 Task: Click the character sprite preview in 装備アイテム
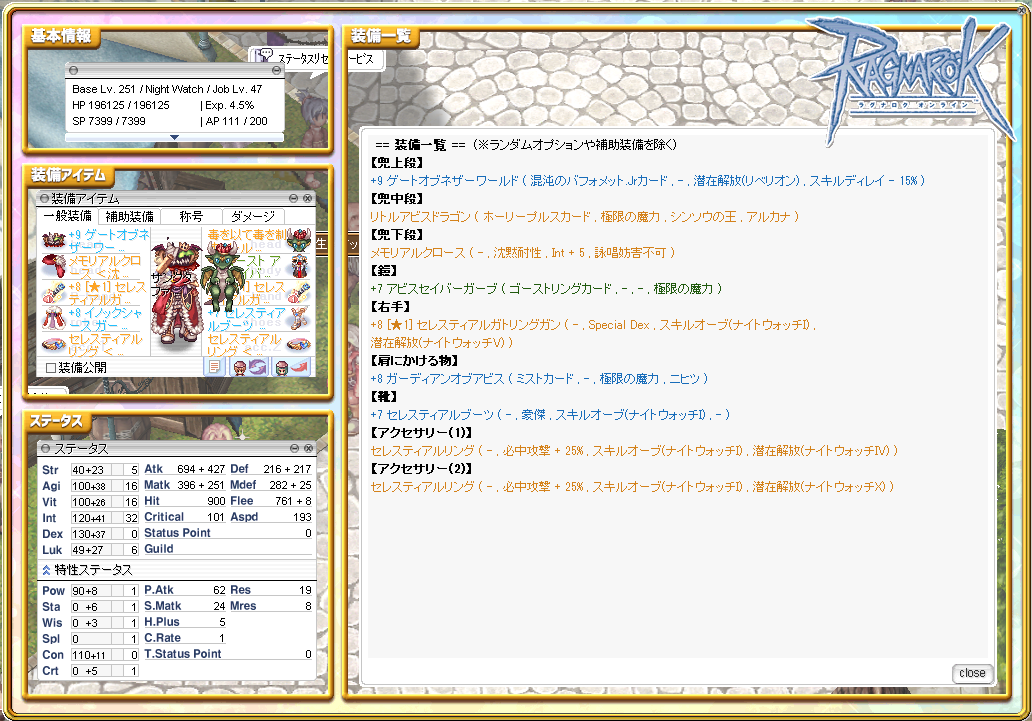click(x=175, y=292)
